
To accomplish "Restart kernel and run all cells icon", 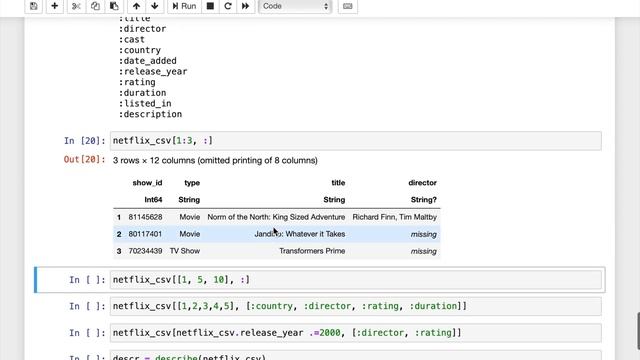I will tap(245, 6).
